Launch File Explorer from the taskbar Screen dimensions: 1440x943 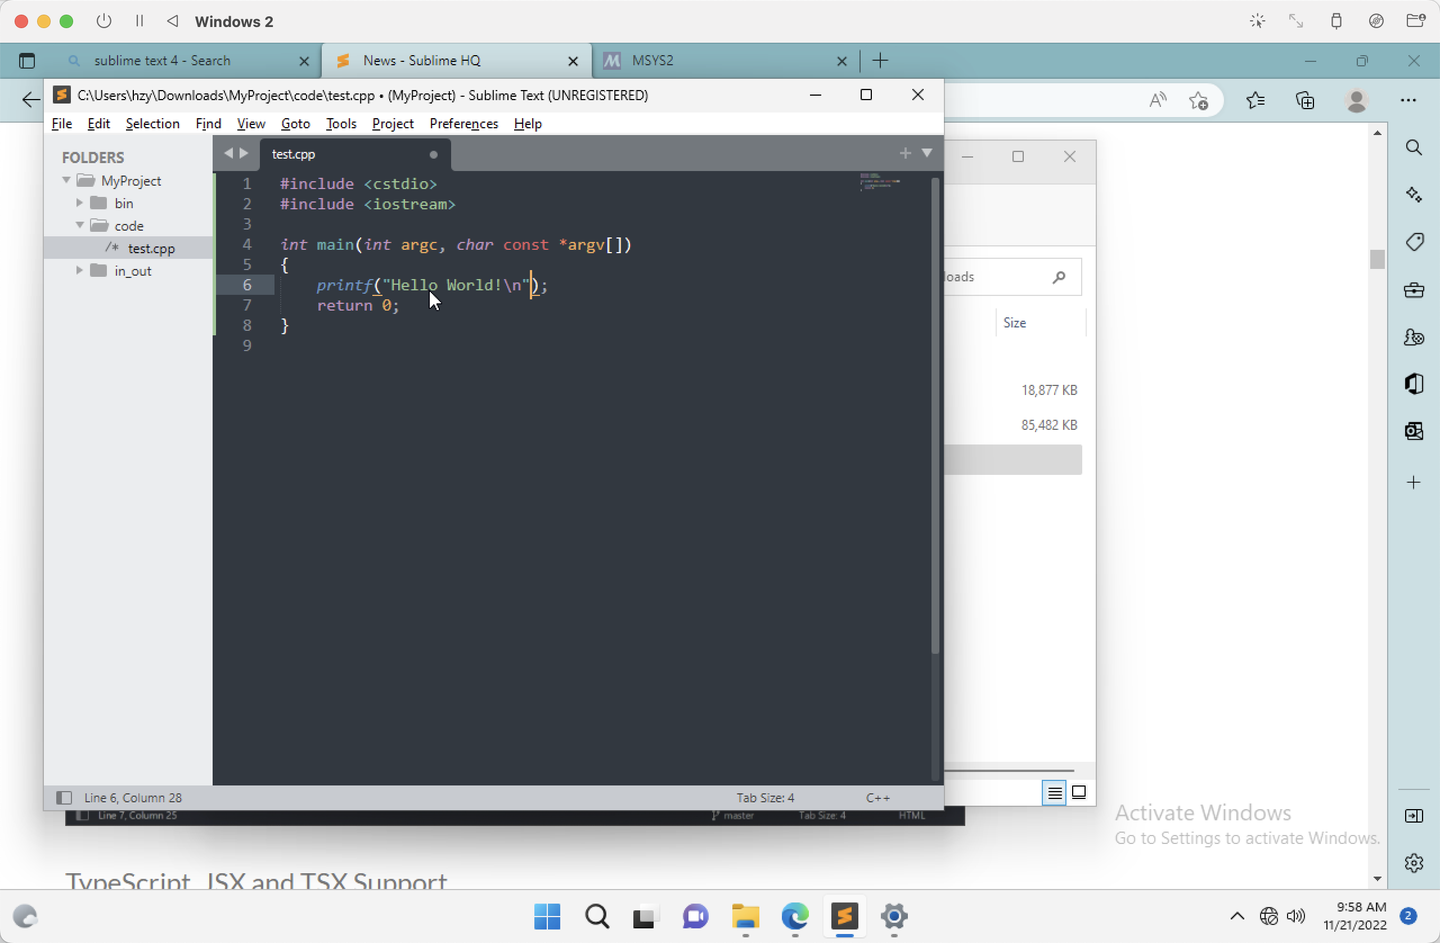pyautogui.click(x=745, y=917)
